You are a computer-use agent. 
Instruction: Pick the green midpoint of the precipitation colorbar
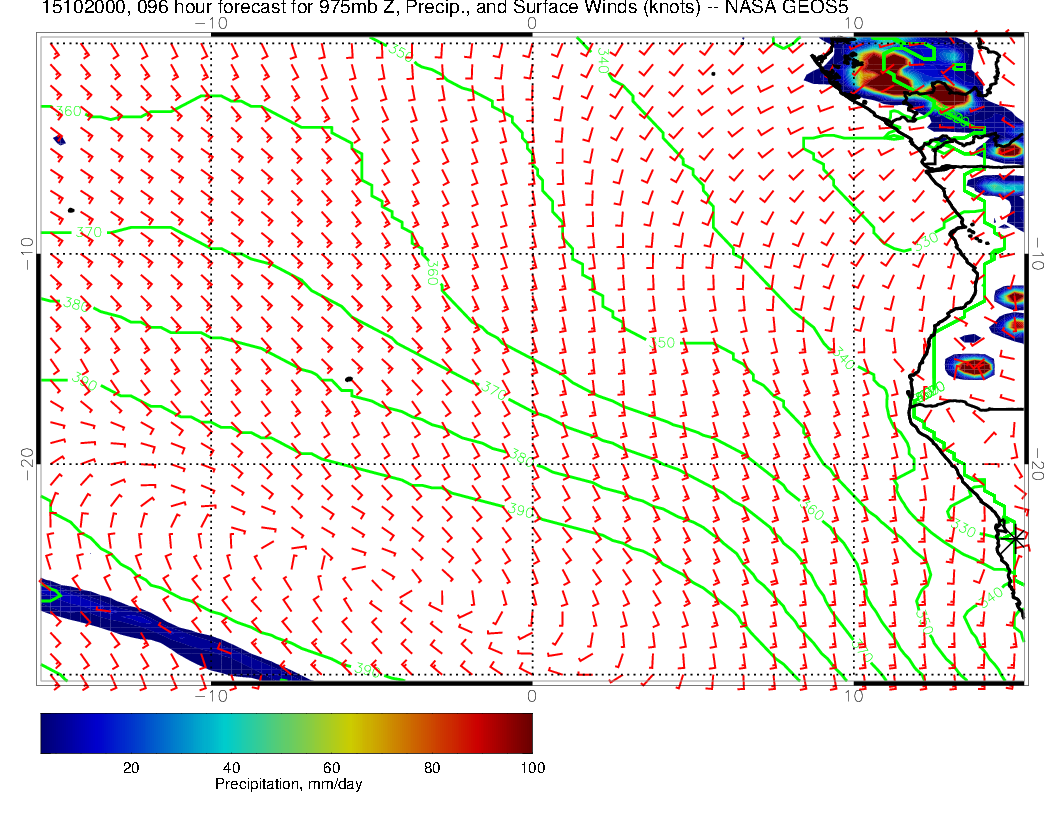click(x=286, y=732)
